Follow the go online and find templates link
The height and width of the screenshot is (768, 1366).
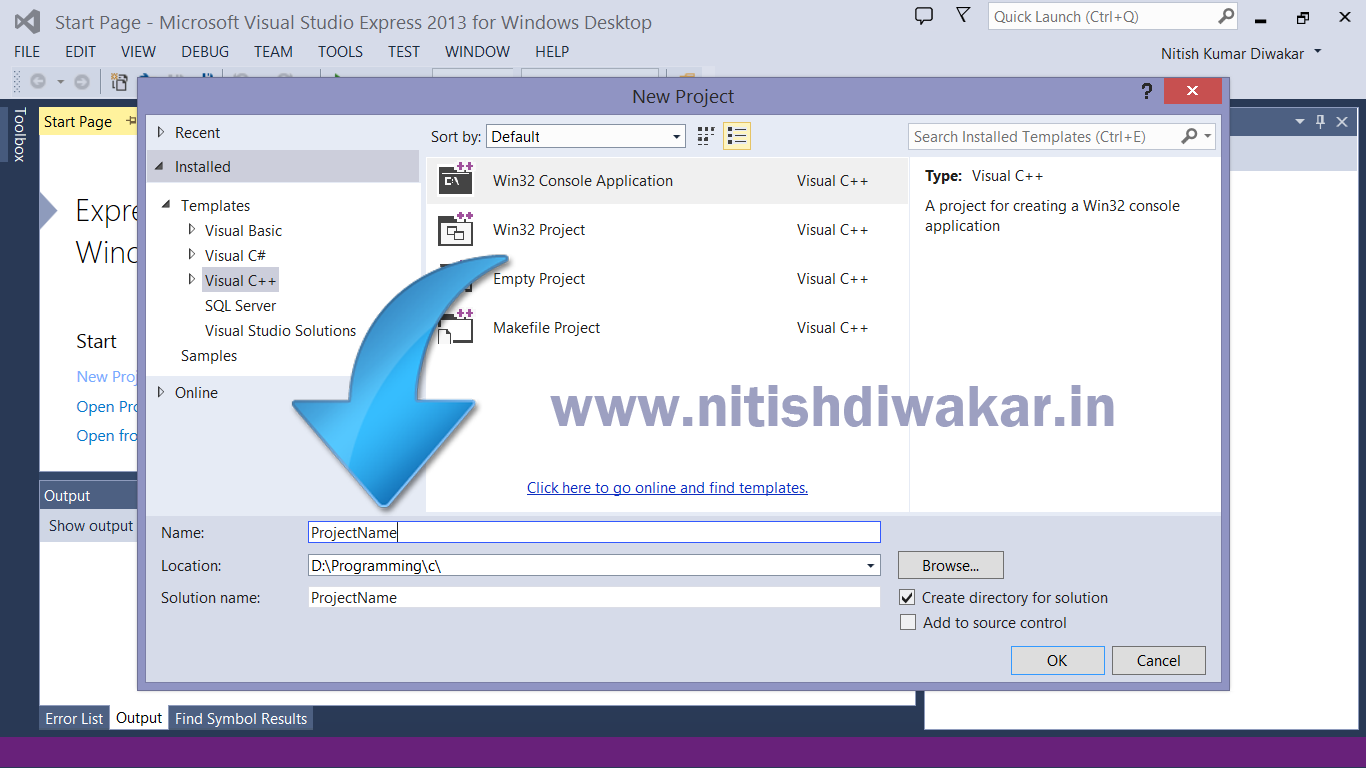click(667, 488)
